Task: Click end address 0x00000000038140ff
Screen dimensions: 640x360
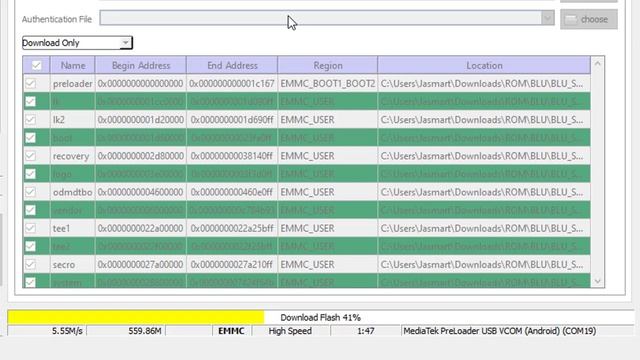Action: pos(232,156)
